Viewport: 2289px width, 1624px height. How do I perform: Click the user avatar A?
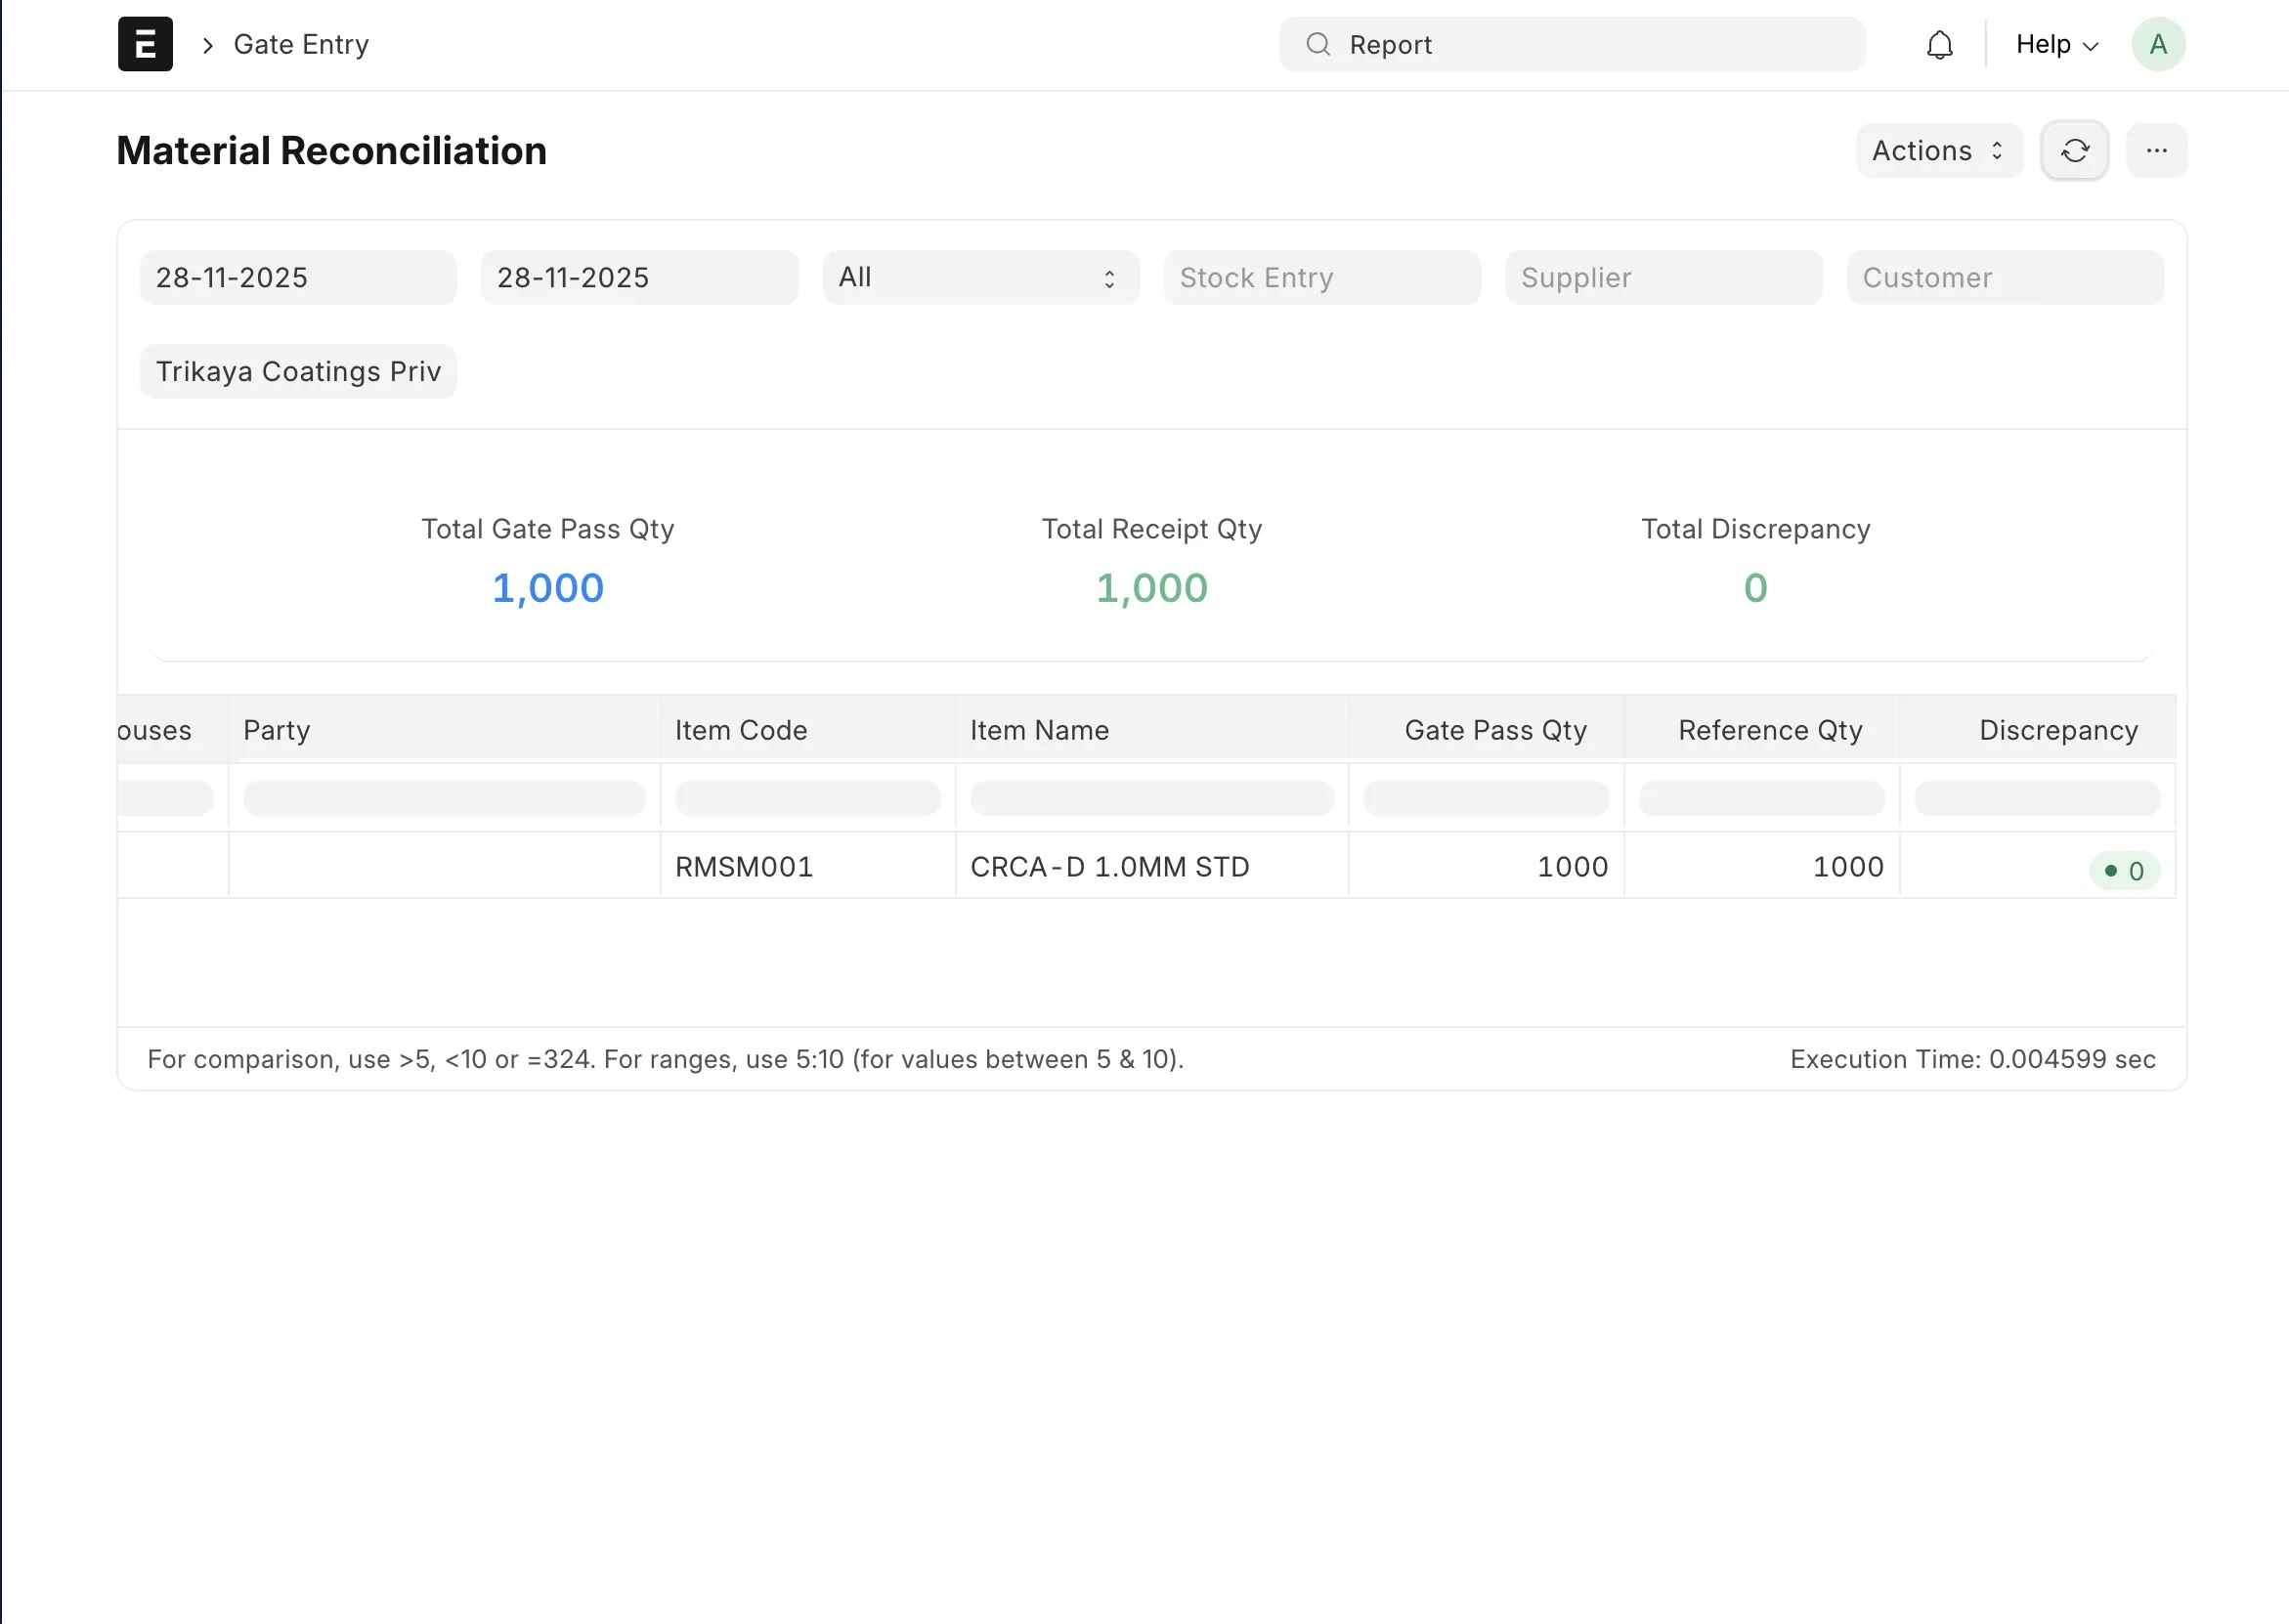pyautogui.click(x=2158, y=45)
